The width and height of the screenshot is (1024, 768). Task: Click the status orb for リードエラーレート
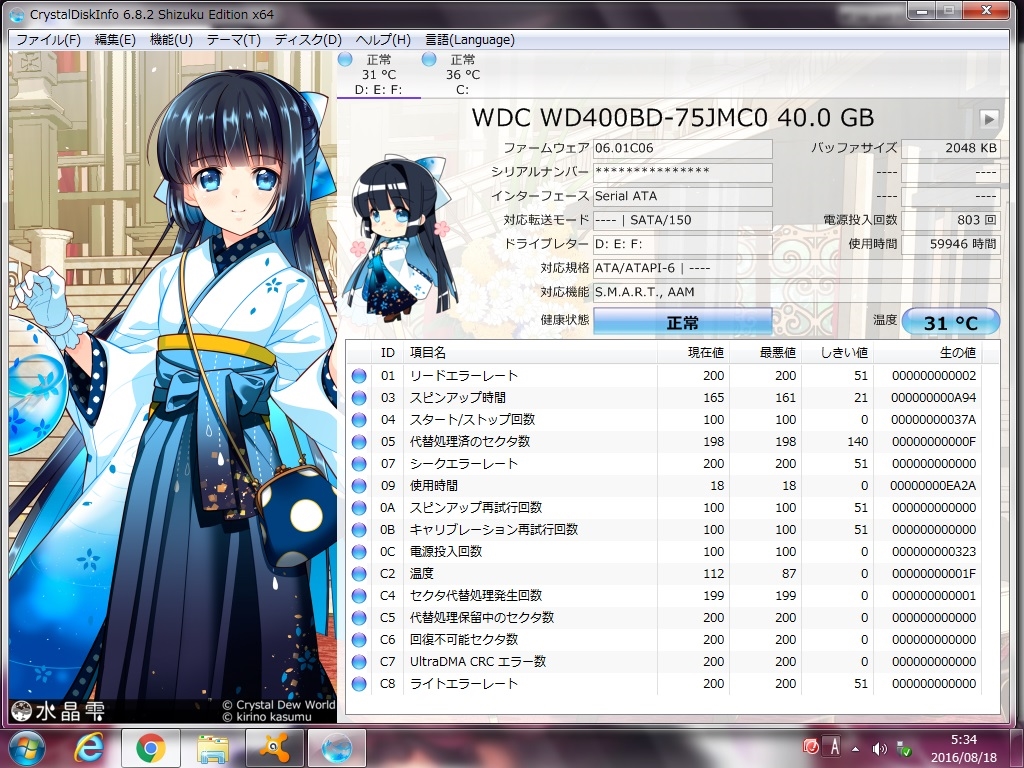(x=359, y=376)
